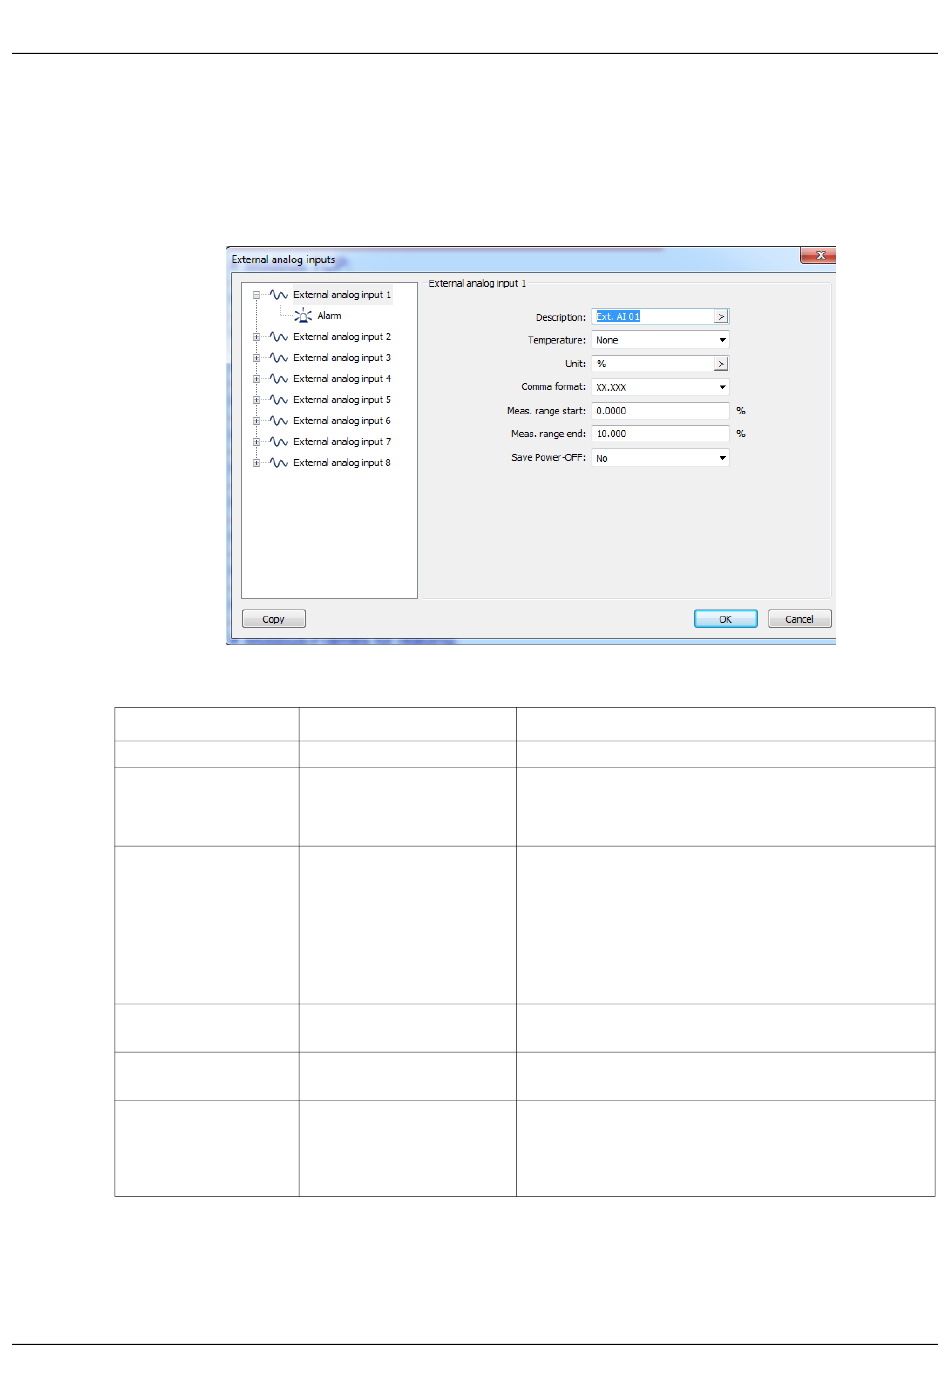Click the Description text field

pos(653,316)
